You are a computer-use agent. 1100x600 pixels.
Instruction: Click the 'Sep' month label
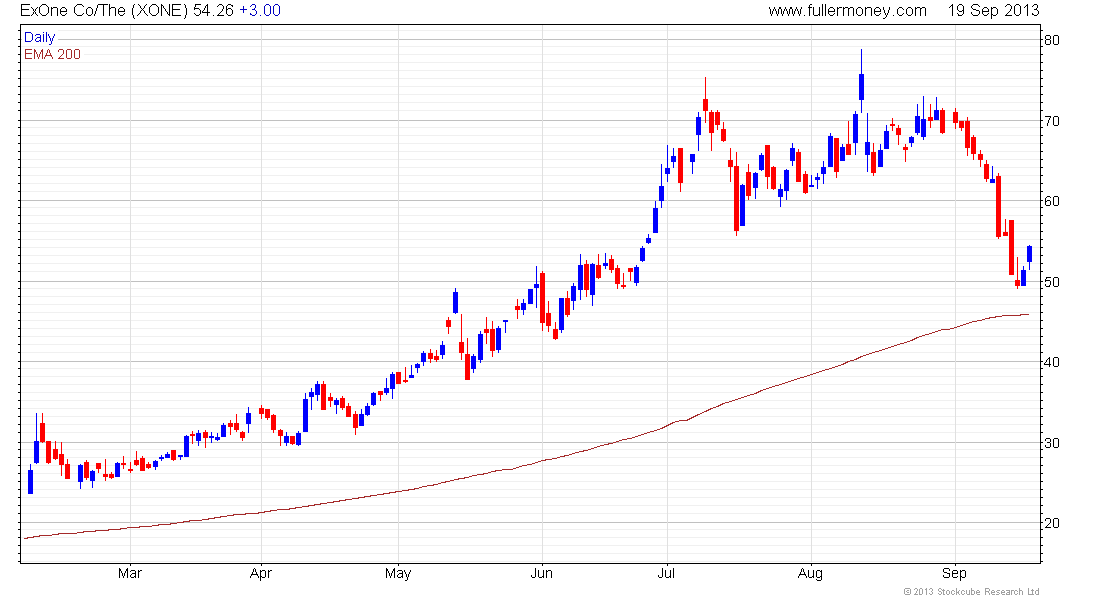click(954, 573)
